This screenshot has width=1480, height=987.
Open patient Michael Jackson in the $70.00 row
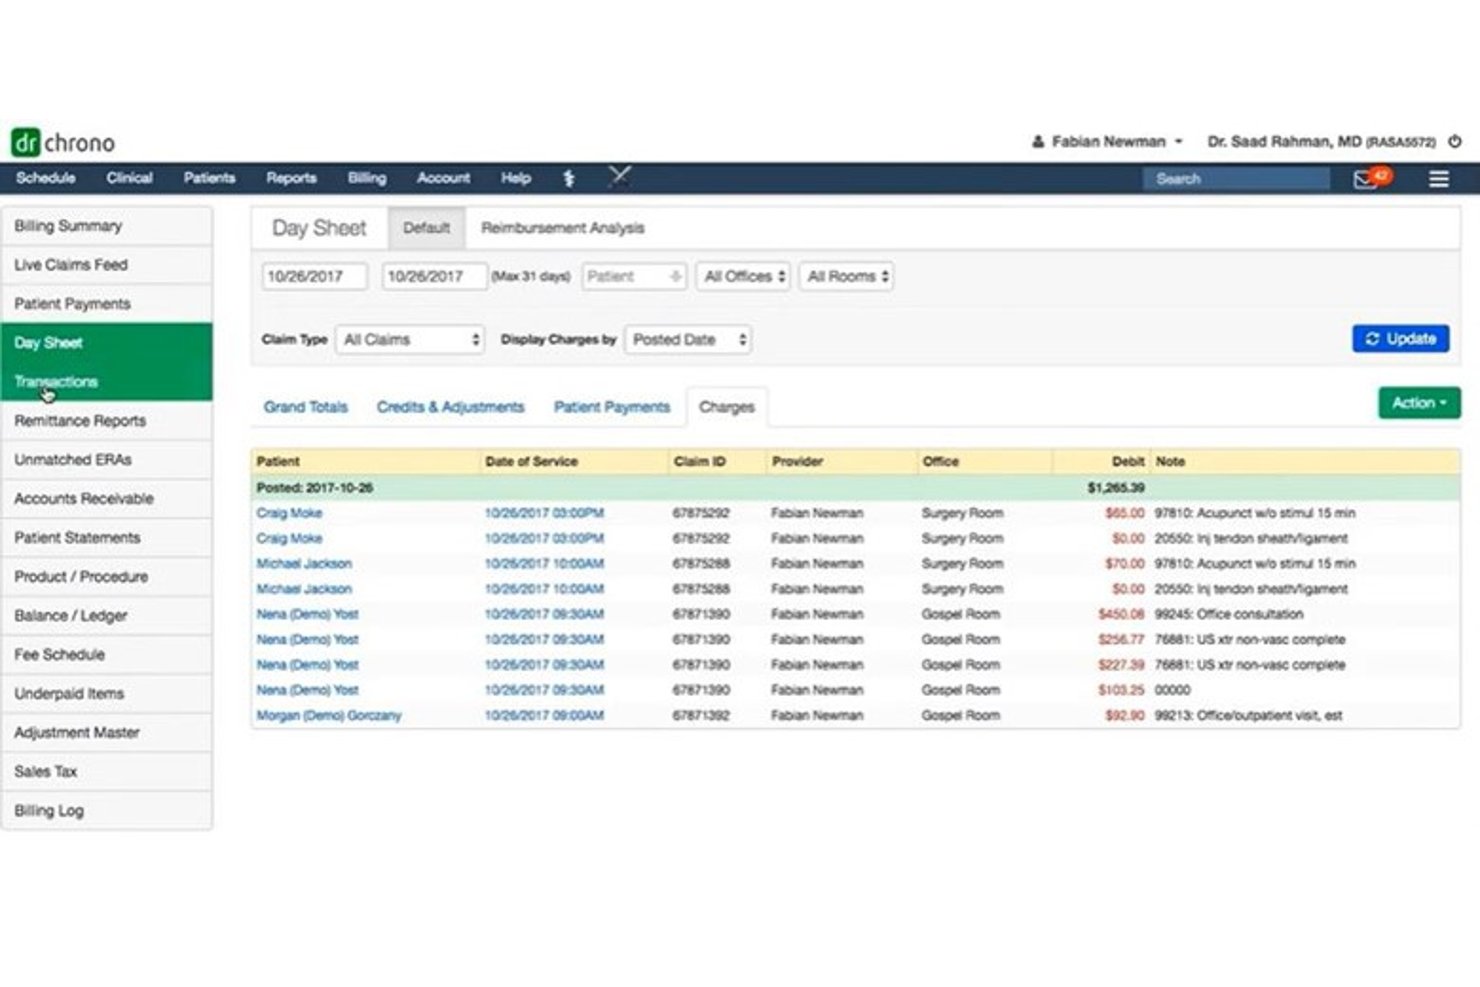click(x=304, y=564)
